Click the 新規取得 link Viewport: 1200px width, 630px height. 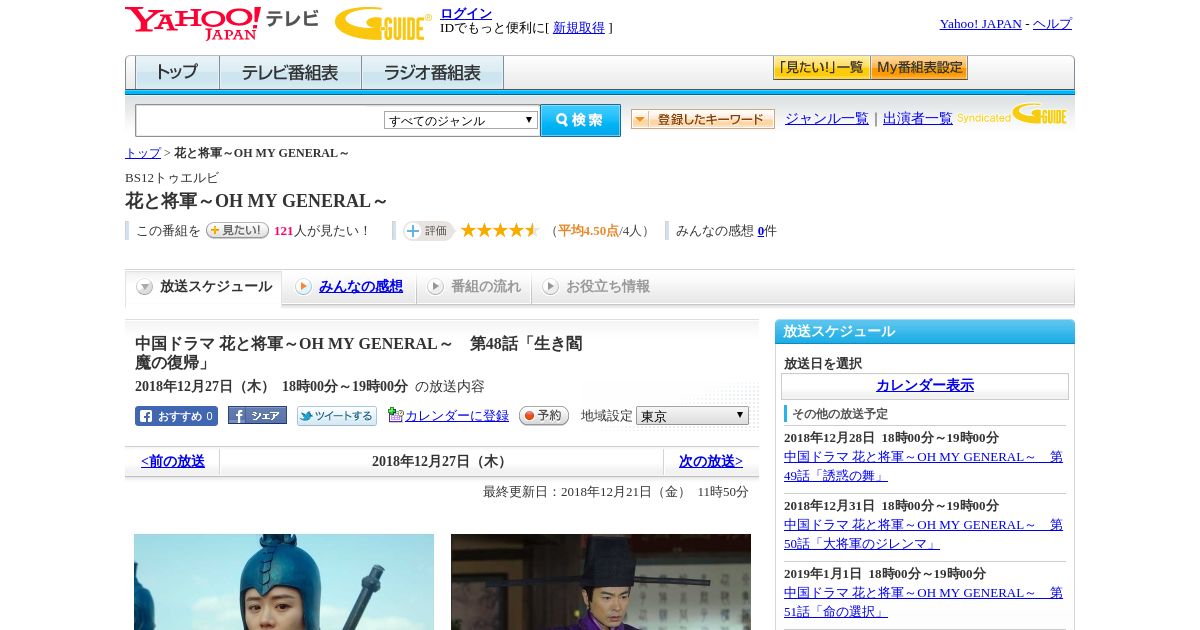(579, 28)
